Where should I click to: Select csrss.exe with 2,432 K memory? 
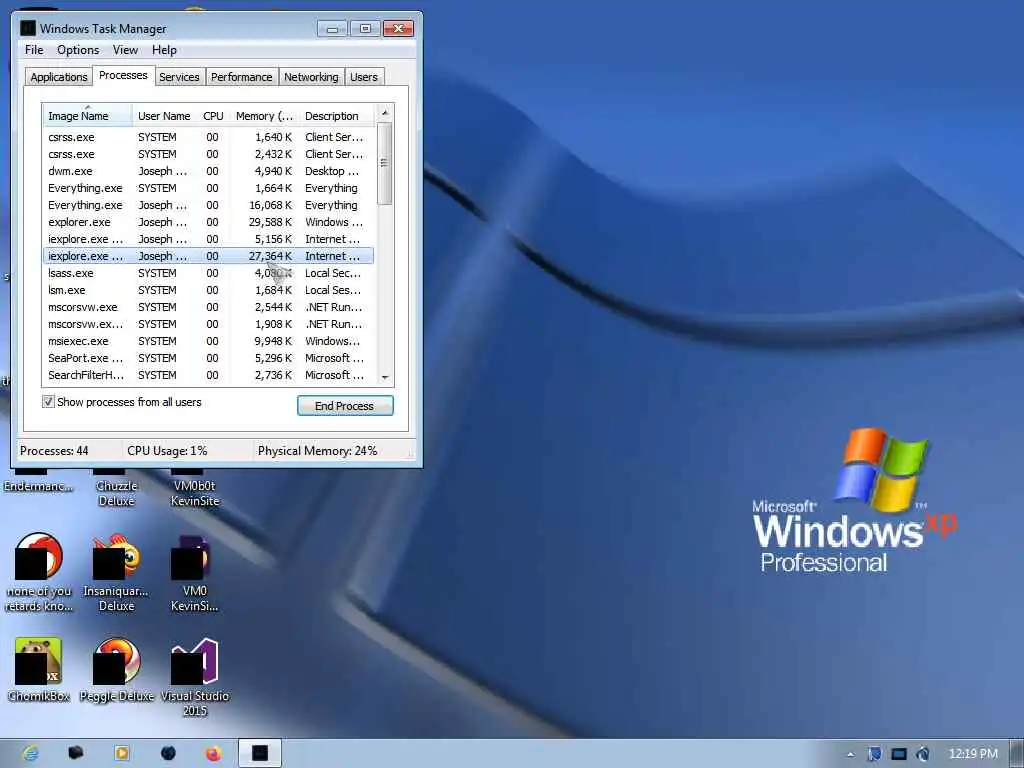pos(209,154)
